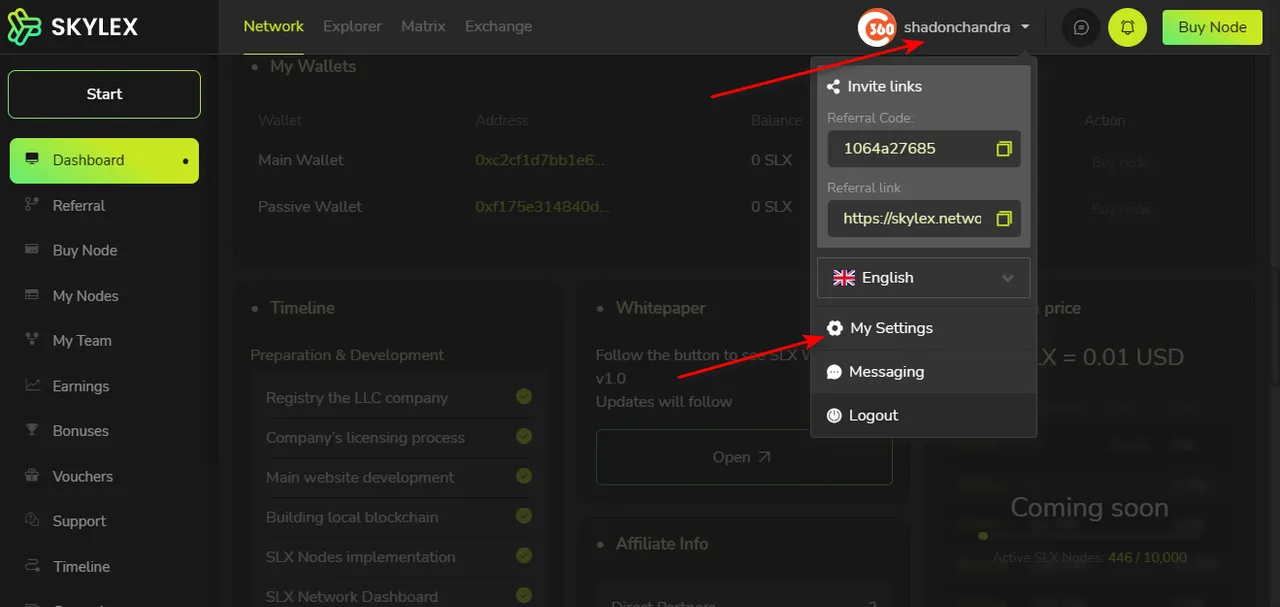Click the Support headset icon
The image size is (1280, 607).
click(32, 521)
